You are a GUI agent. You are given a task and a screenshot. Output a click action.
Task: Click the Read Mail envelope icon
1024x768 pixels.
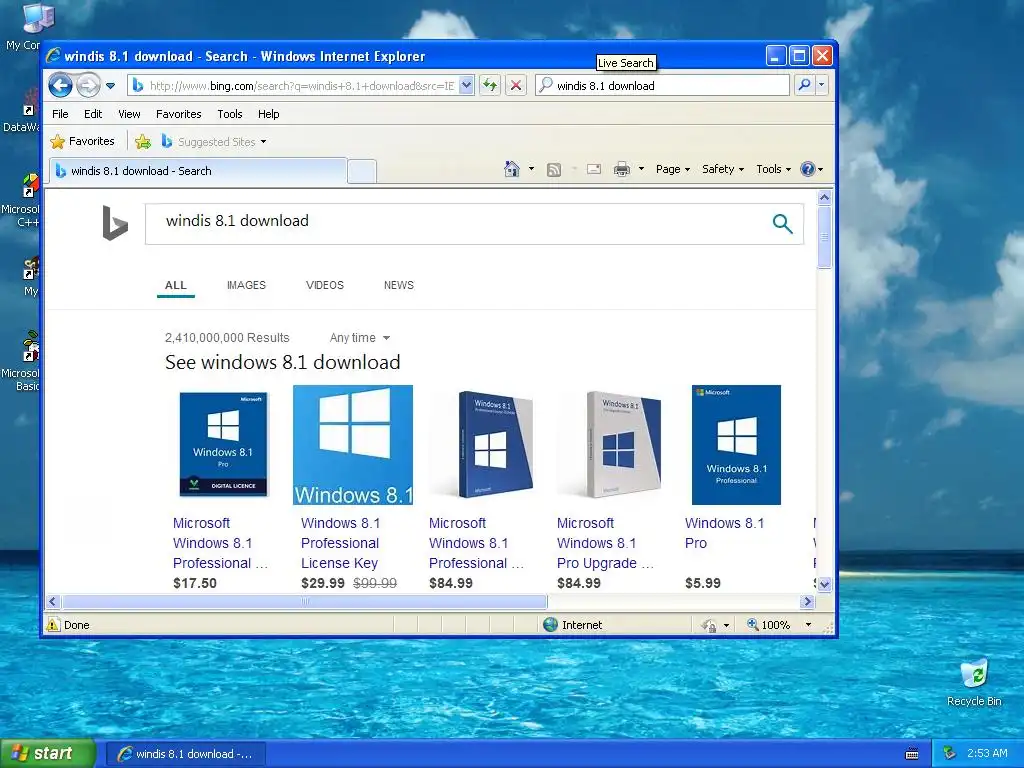(x=594, y=170)
